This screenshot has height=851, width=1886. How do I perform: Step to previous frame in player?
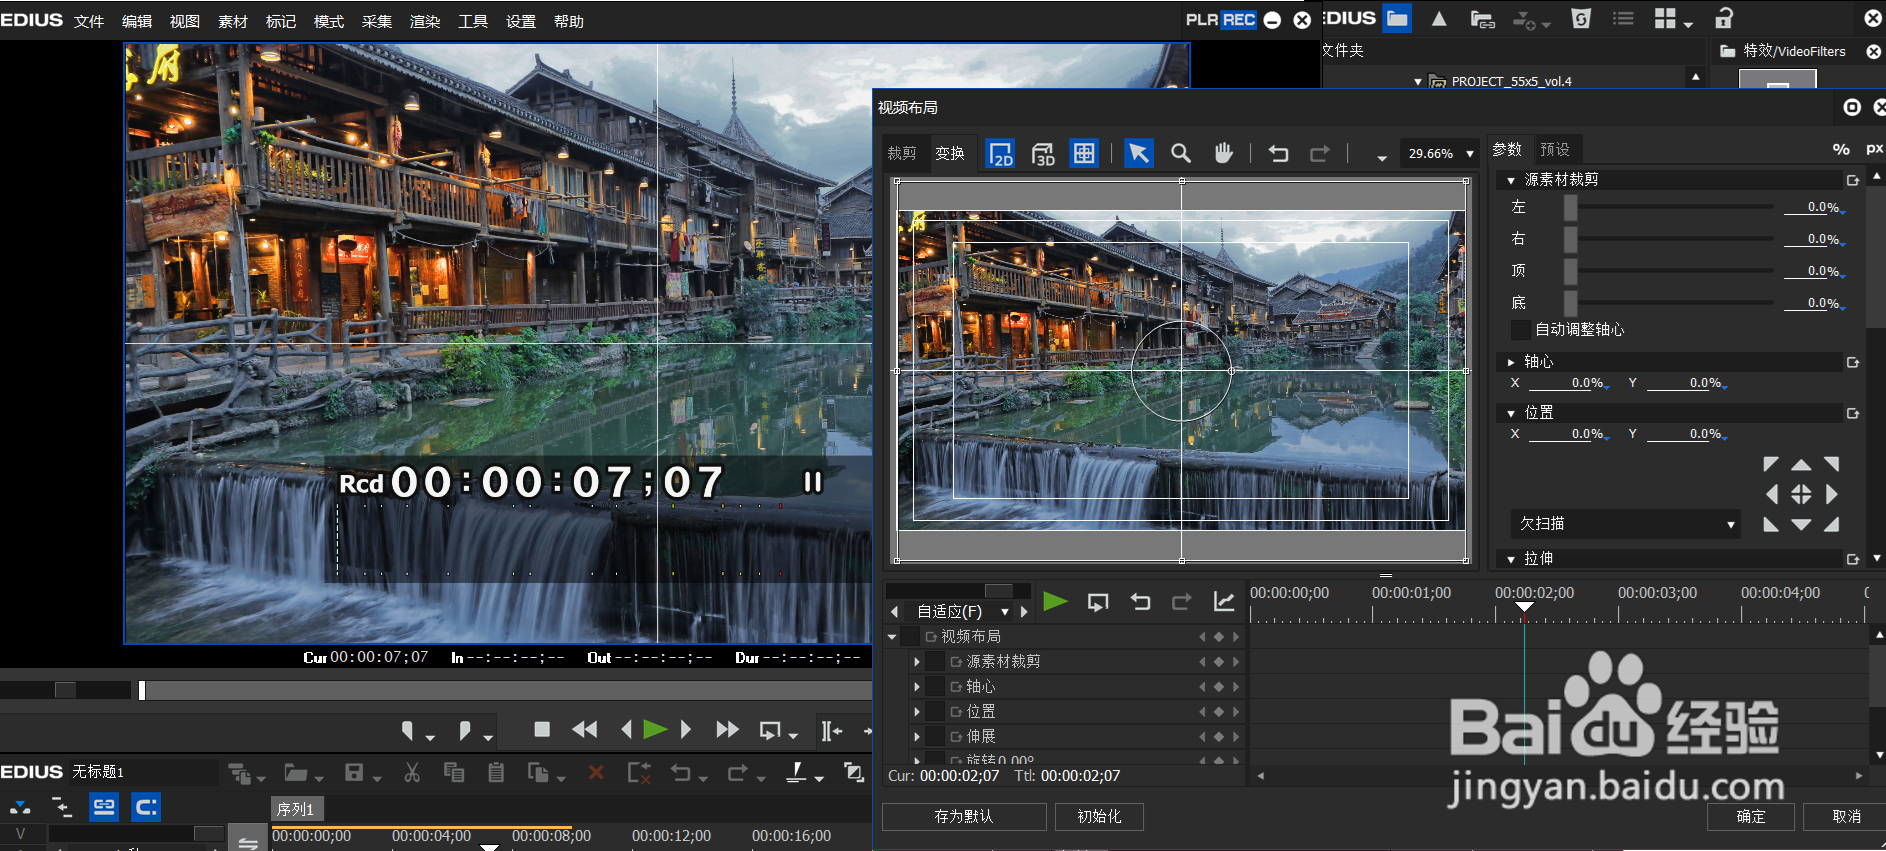click(x=626, y=730)
